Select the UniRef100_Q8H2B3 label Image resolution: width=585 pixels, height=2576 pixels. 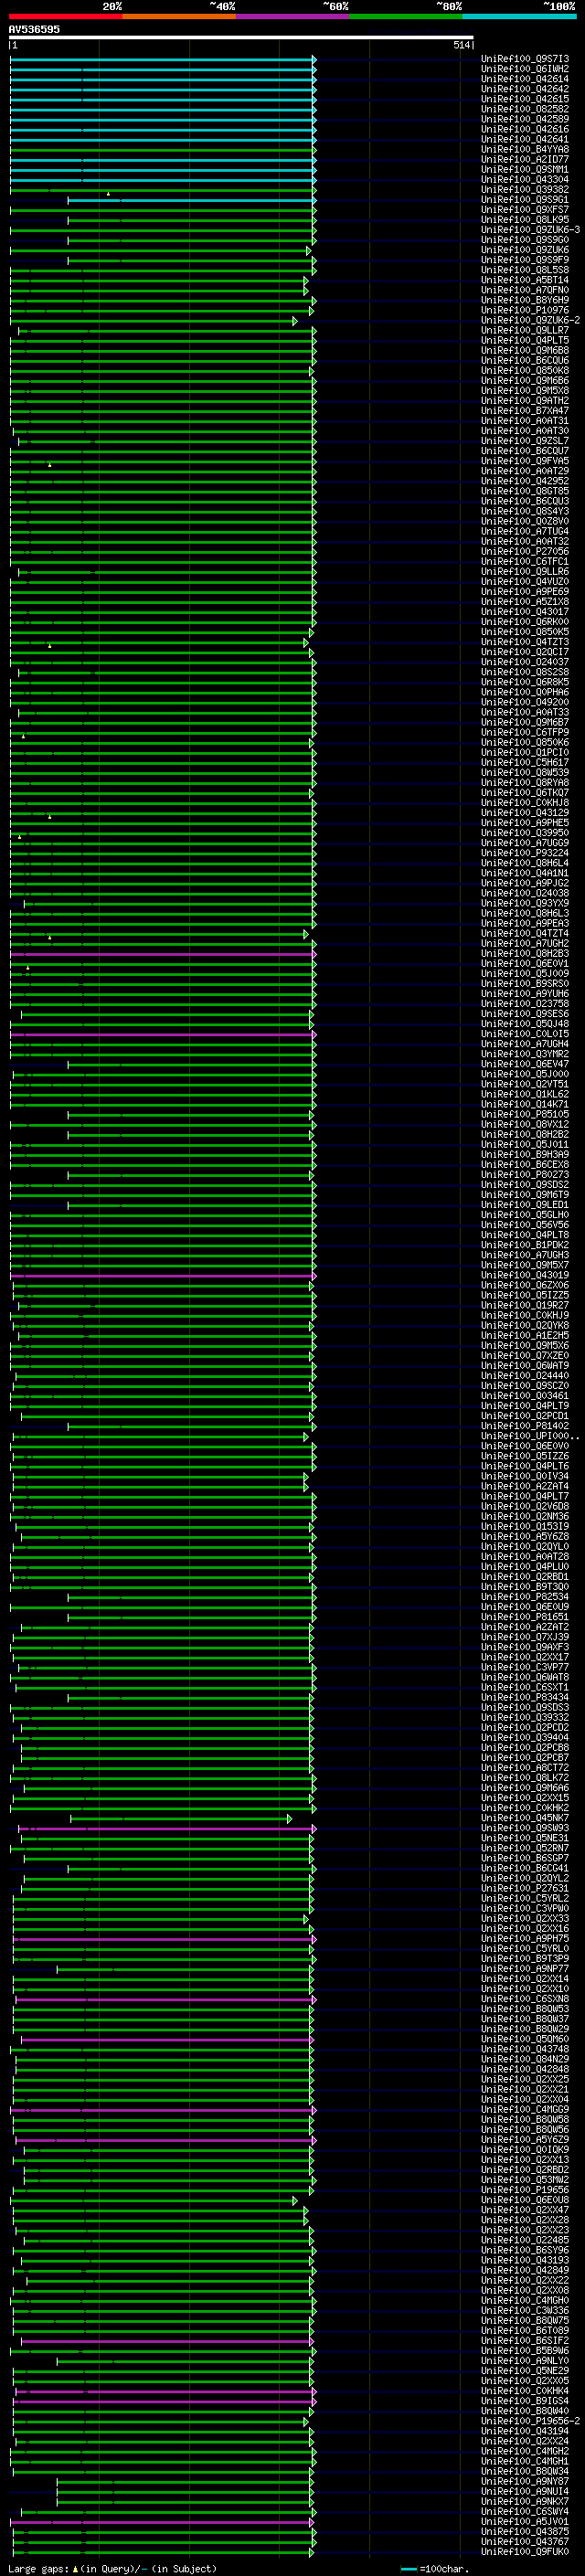[525, 954]
